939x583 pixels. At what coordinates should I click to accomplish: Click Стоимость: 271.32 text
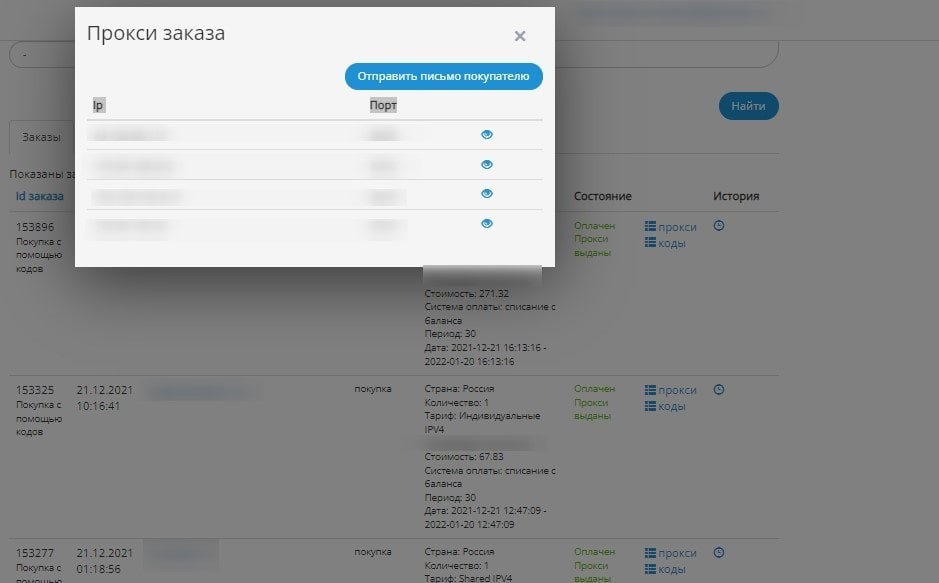click(x=467, y=293)
